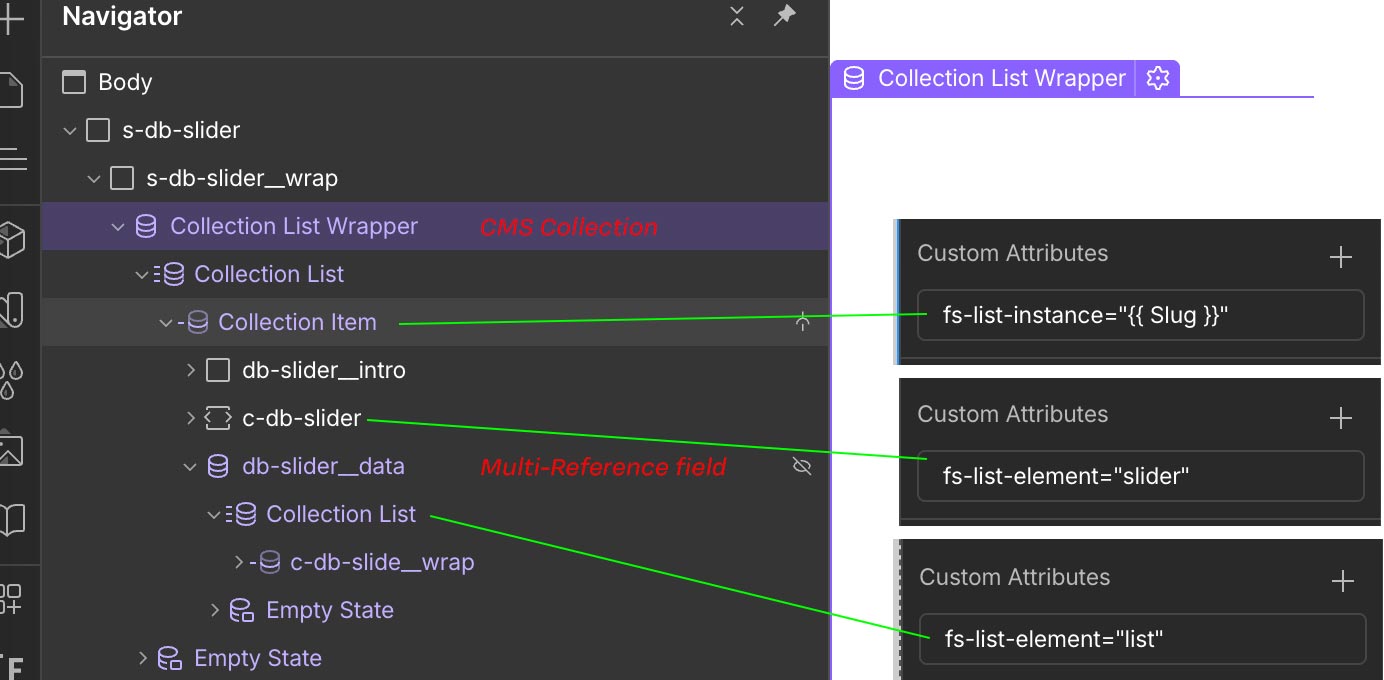Open the Assets image panel icon
The width and height of the screenshot is (1384, 680).
10,447
